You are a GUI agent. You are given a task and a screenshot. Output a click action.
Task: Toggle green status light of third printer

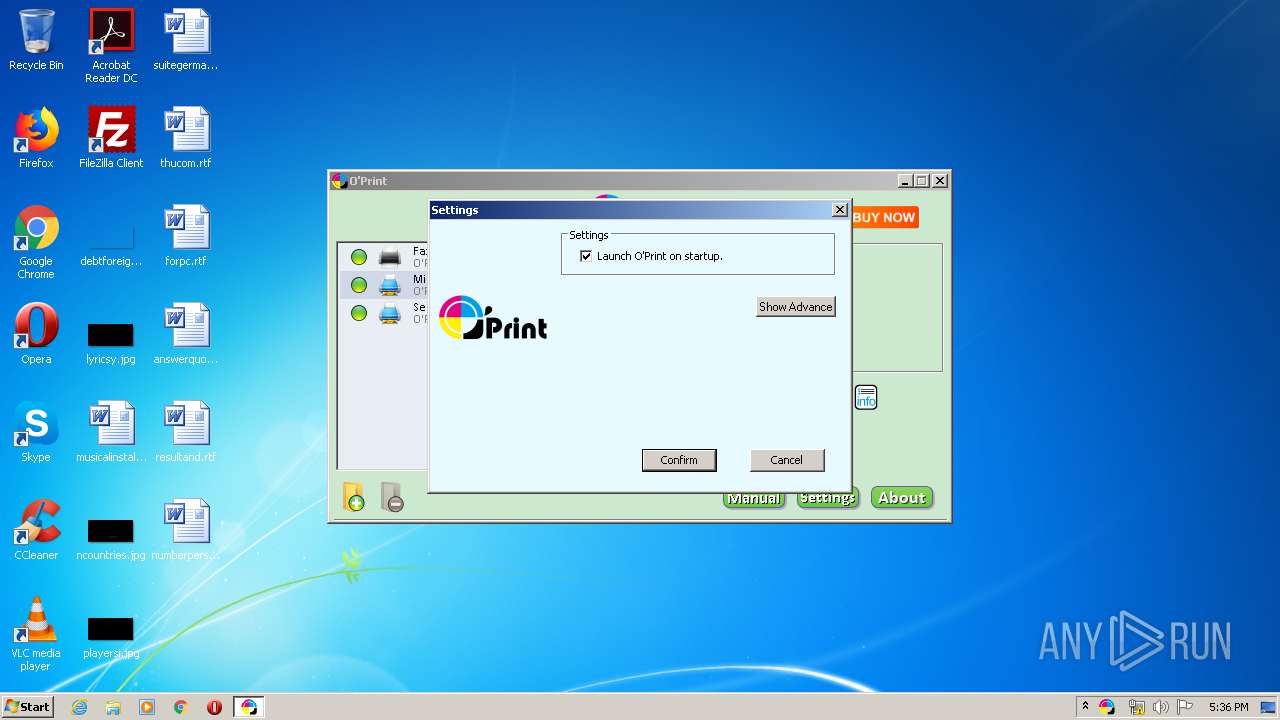[x=359, y=313]
